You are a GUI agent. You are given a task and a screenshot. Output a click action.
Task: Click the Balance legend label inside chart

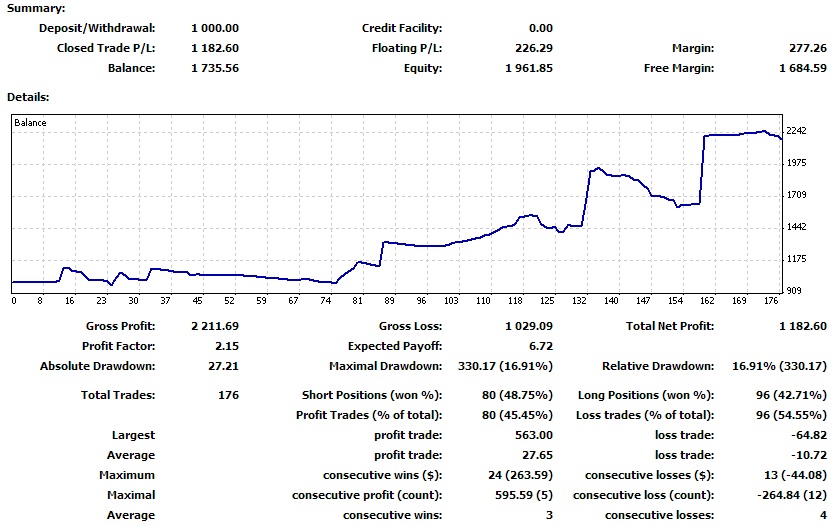[31, 123]
